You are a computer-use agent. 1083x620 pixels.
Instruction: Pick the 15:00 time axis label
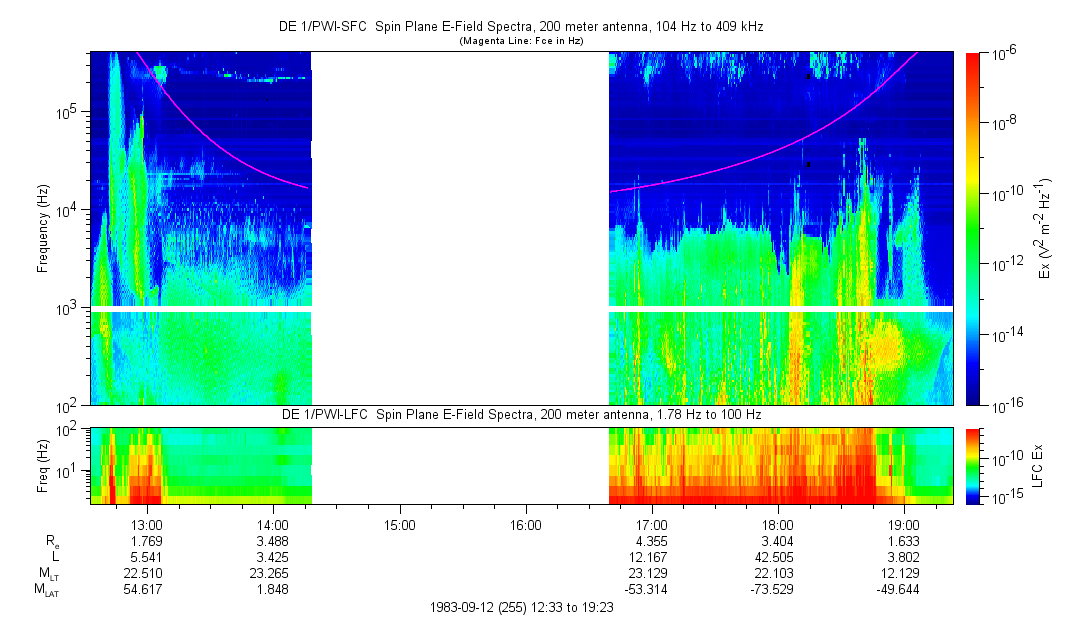[399, 524]
